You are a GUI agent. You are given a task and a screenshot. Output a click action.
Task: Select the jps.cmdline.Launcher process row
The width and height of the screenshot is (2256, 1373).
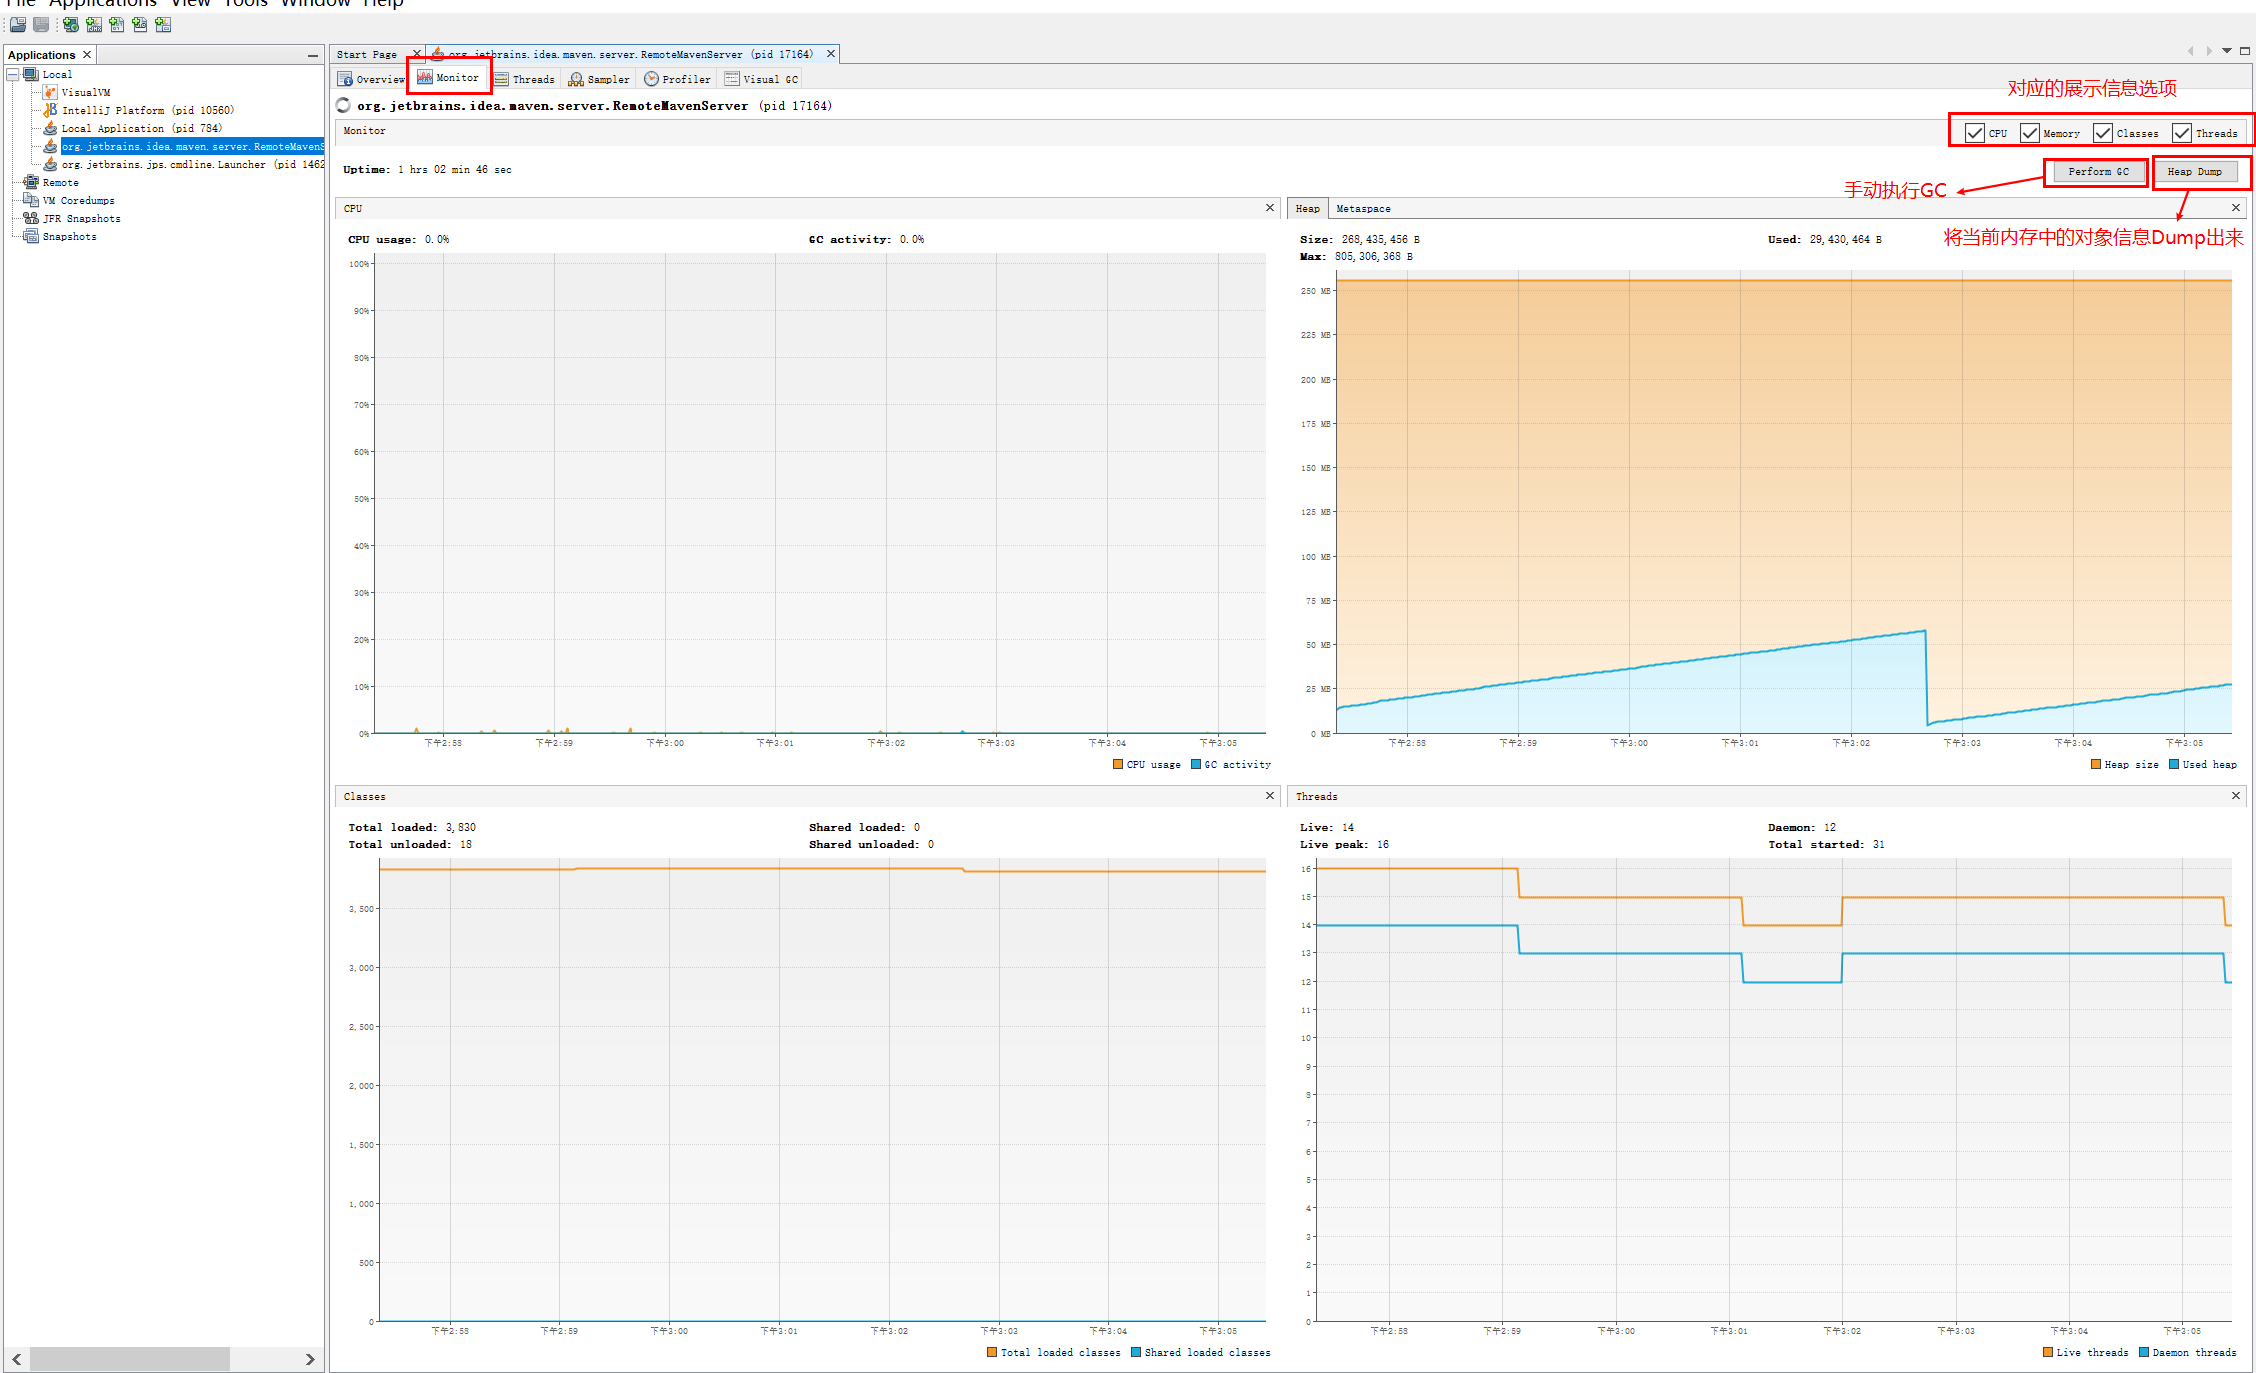coord(193,164)
